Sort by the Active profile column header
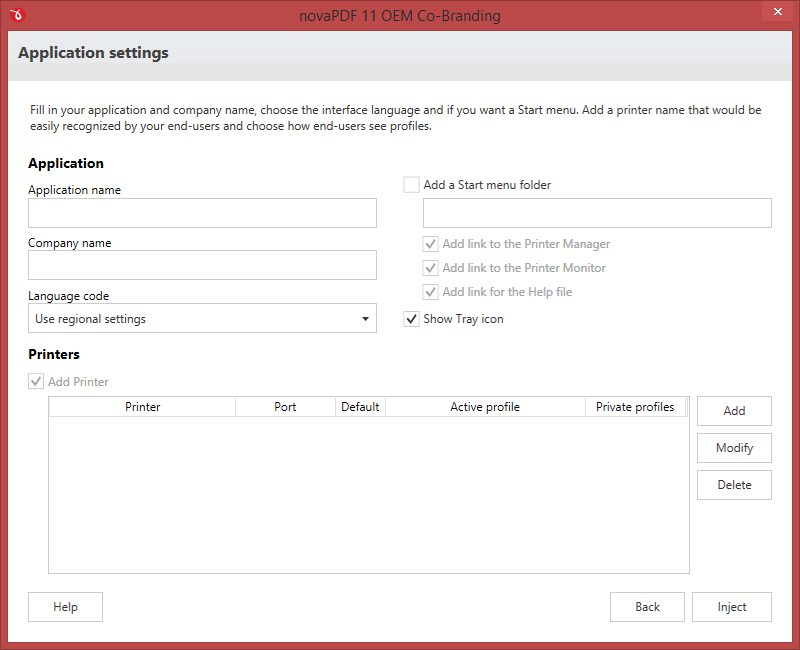 pyautogui.click(x=485, y=407)
